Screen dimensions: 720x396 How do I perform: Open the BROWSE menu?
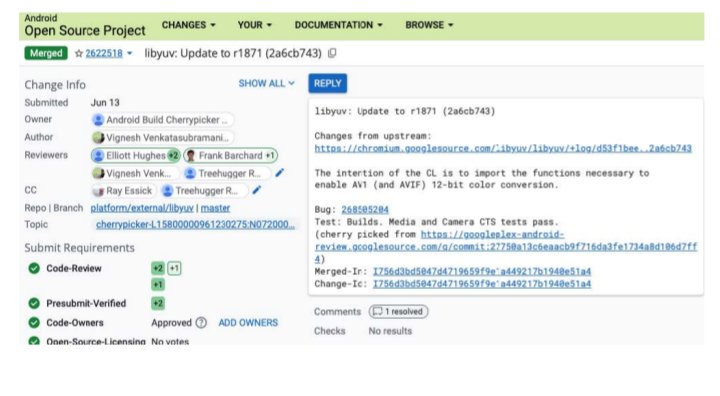pyautogui.click(x=429, y=25)
